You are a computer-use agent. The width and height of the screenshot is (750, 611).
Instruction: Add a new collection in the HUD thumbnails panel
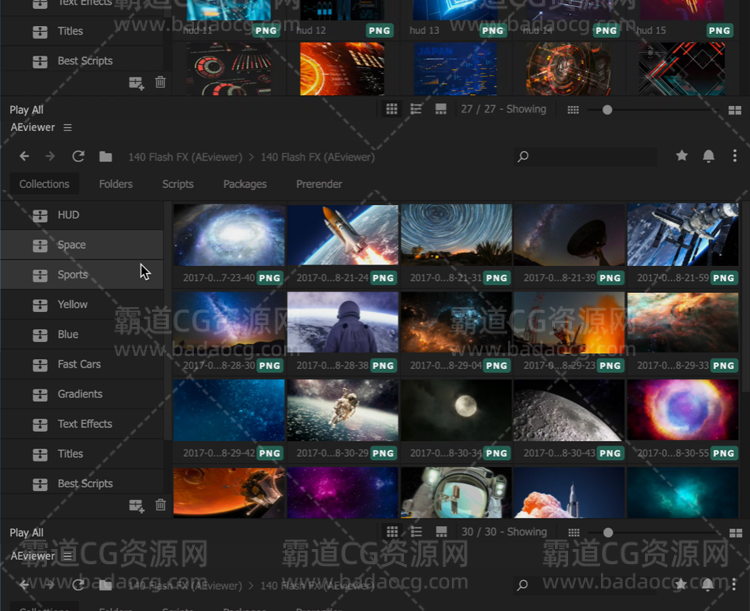point(136,83)
